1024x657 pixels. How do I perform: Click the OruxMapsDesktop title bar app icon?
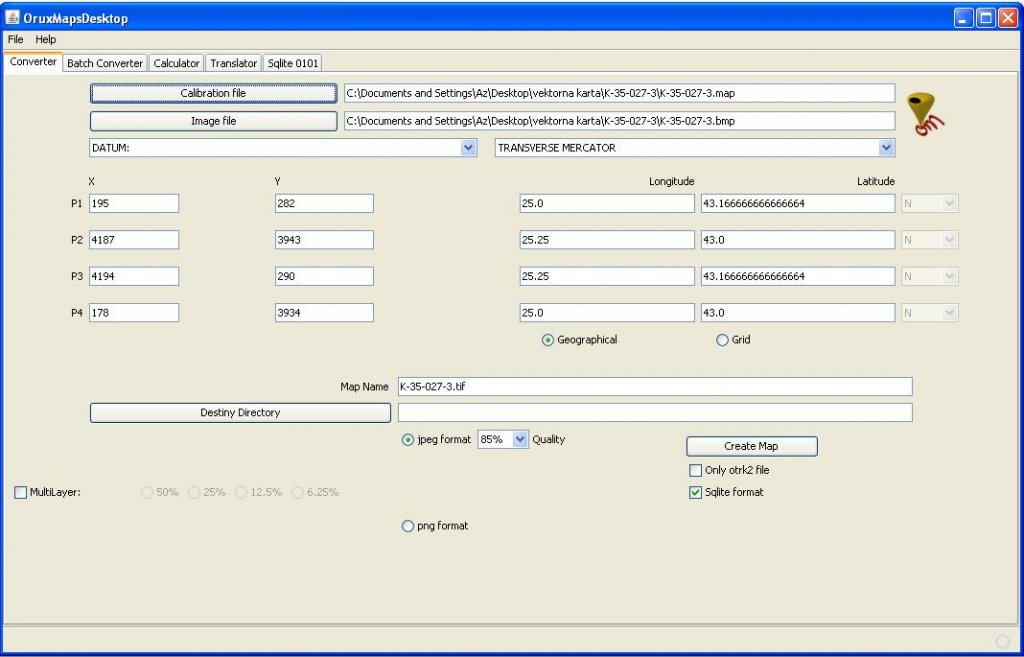tap(14, 18)
